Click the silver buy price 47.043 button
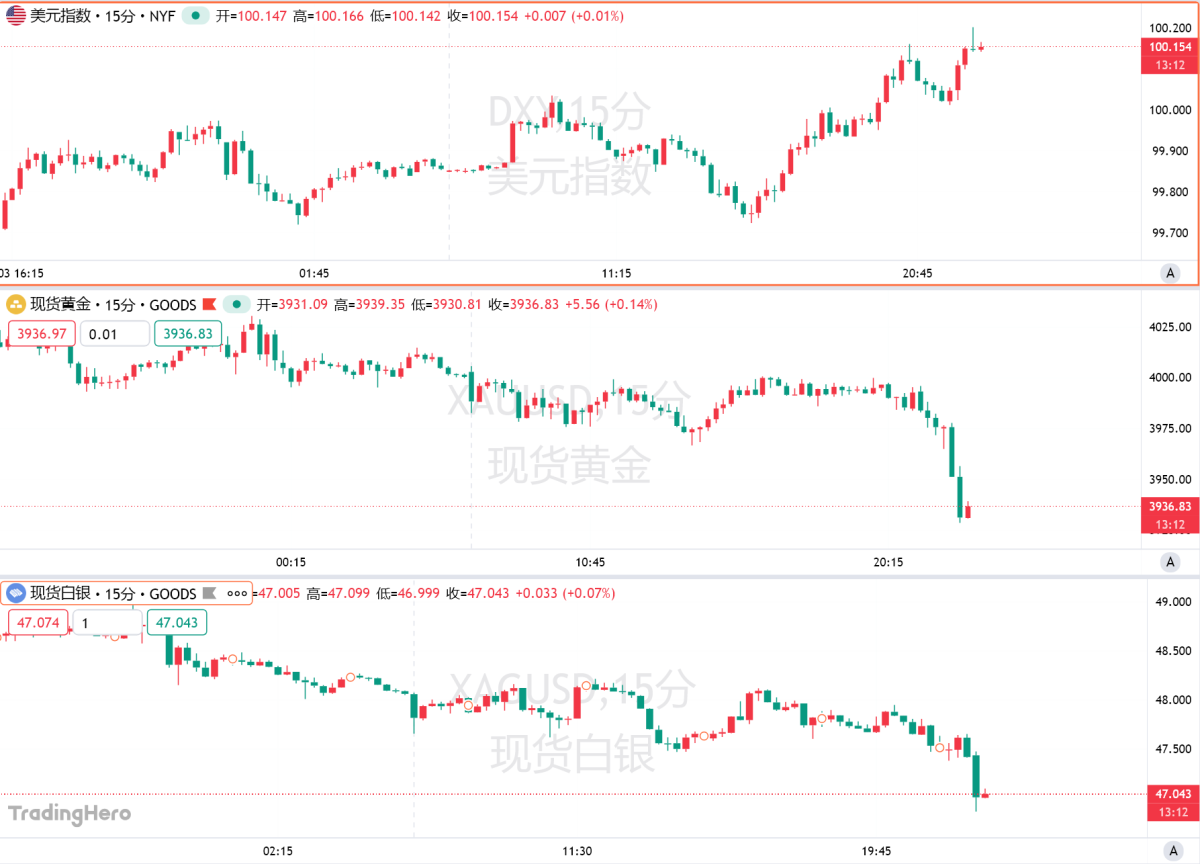The height and width of the screenshot is (864, 1200). [x=177, y=622]
